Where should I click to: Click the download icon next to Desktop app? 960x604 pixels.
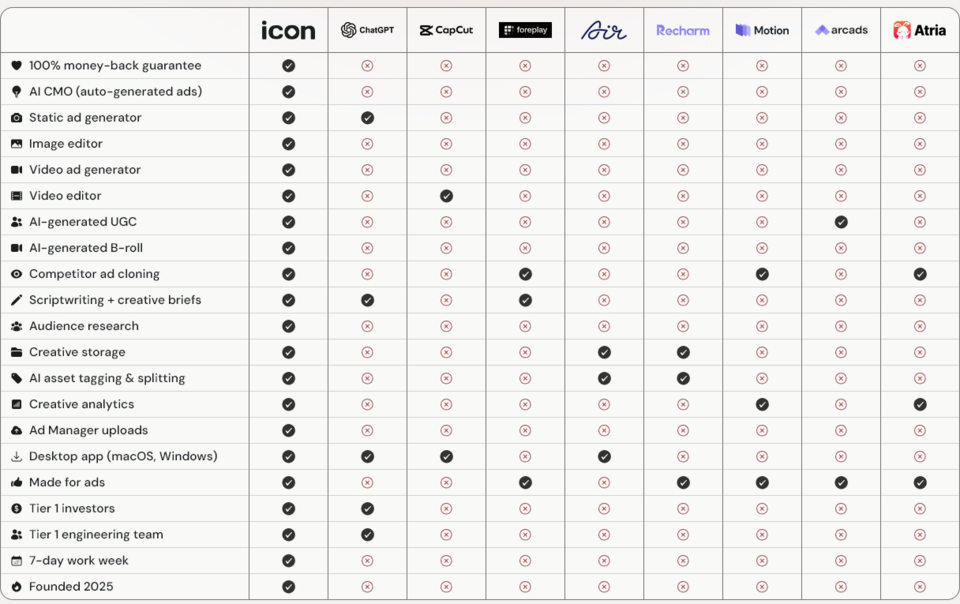click(17, 457)
